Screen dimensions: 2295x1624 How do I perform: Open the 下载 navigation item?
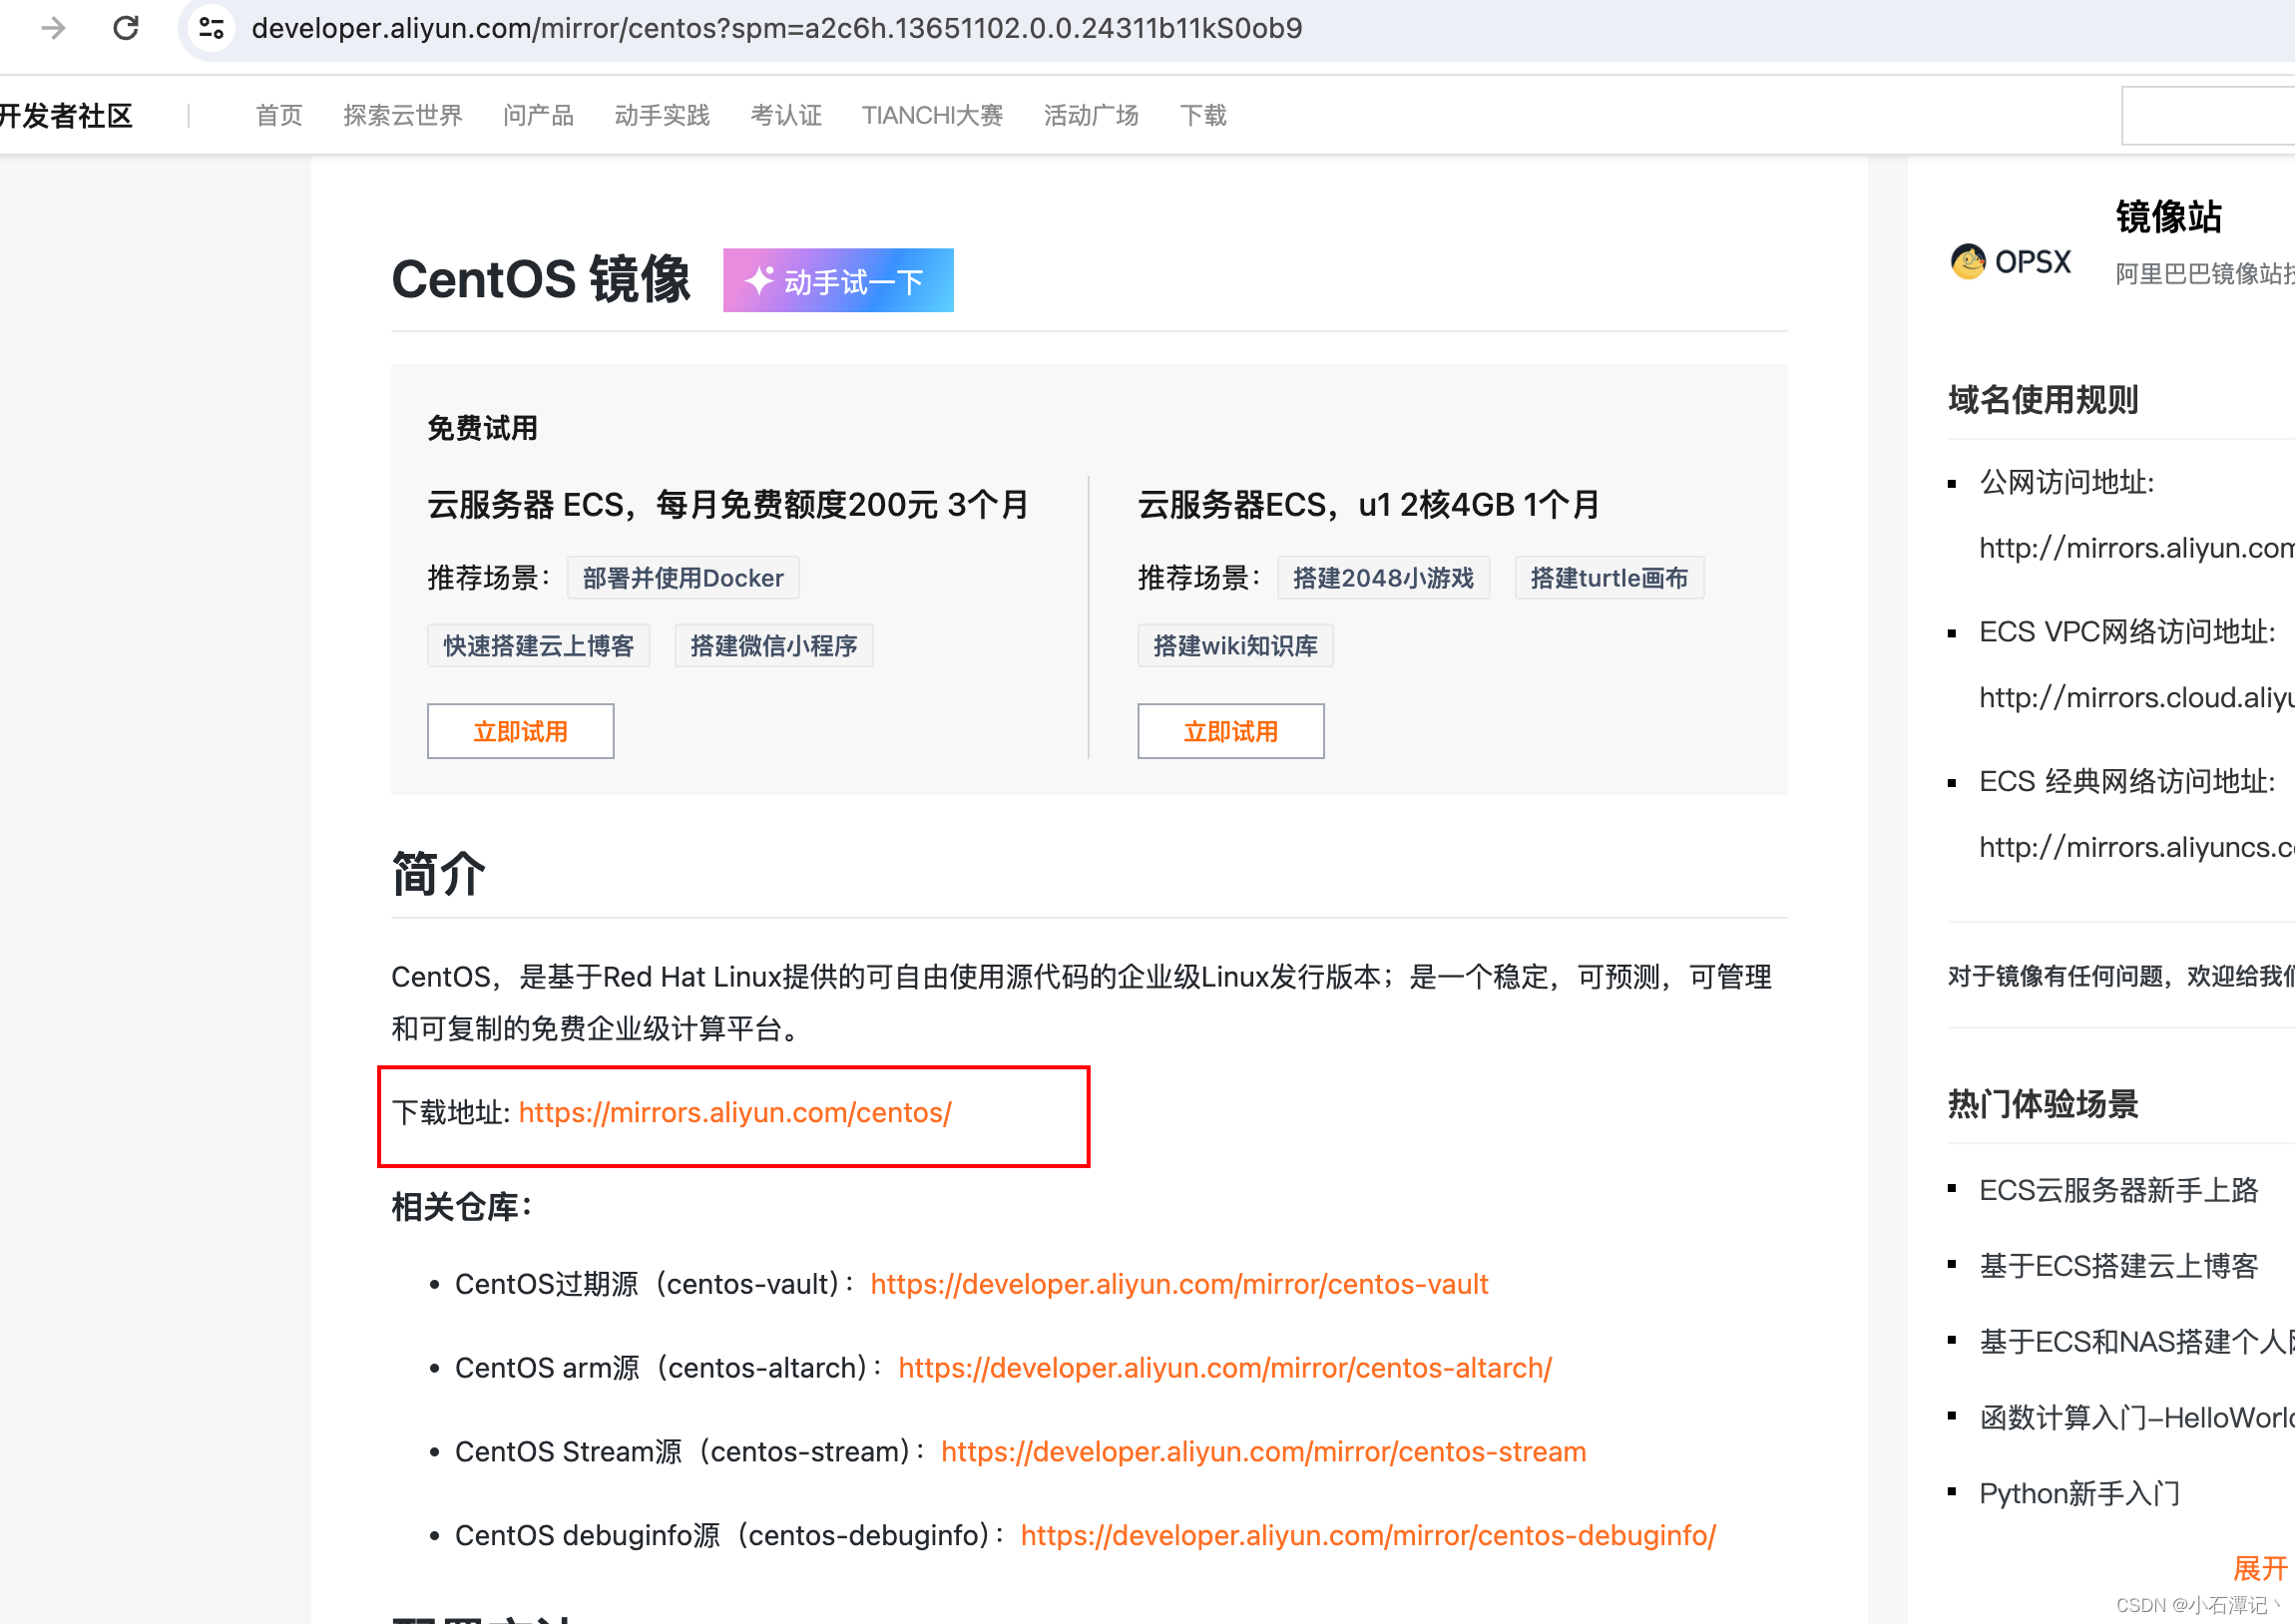pos(1203,115)
